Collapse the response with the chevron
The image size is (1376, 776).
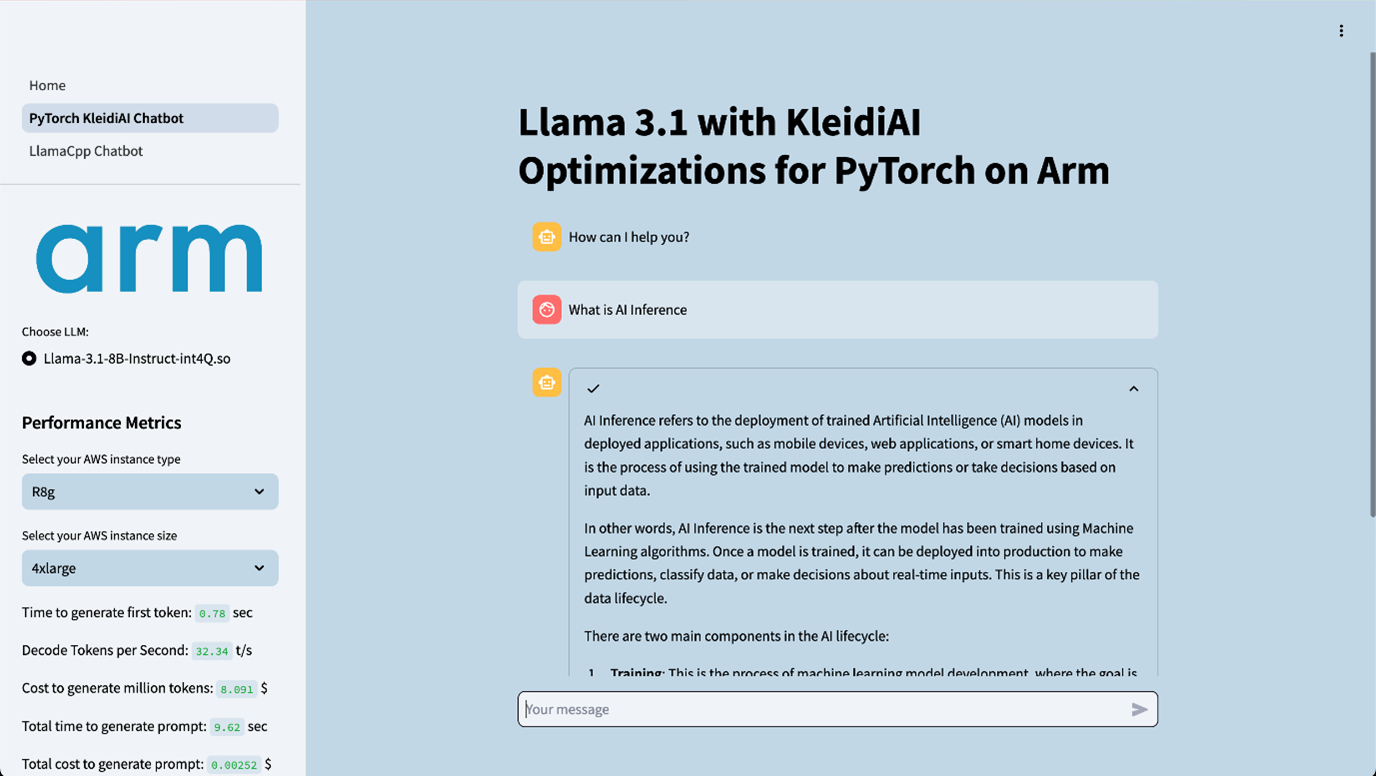click(x=1133, y=389)
